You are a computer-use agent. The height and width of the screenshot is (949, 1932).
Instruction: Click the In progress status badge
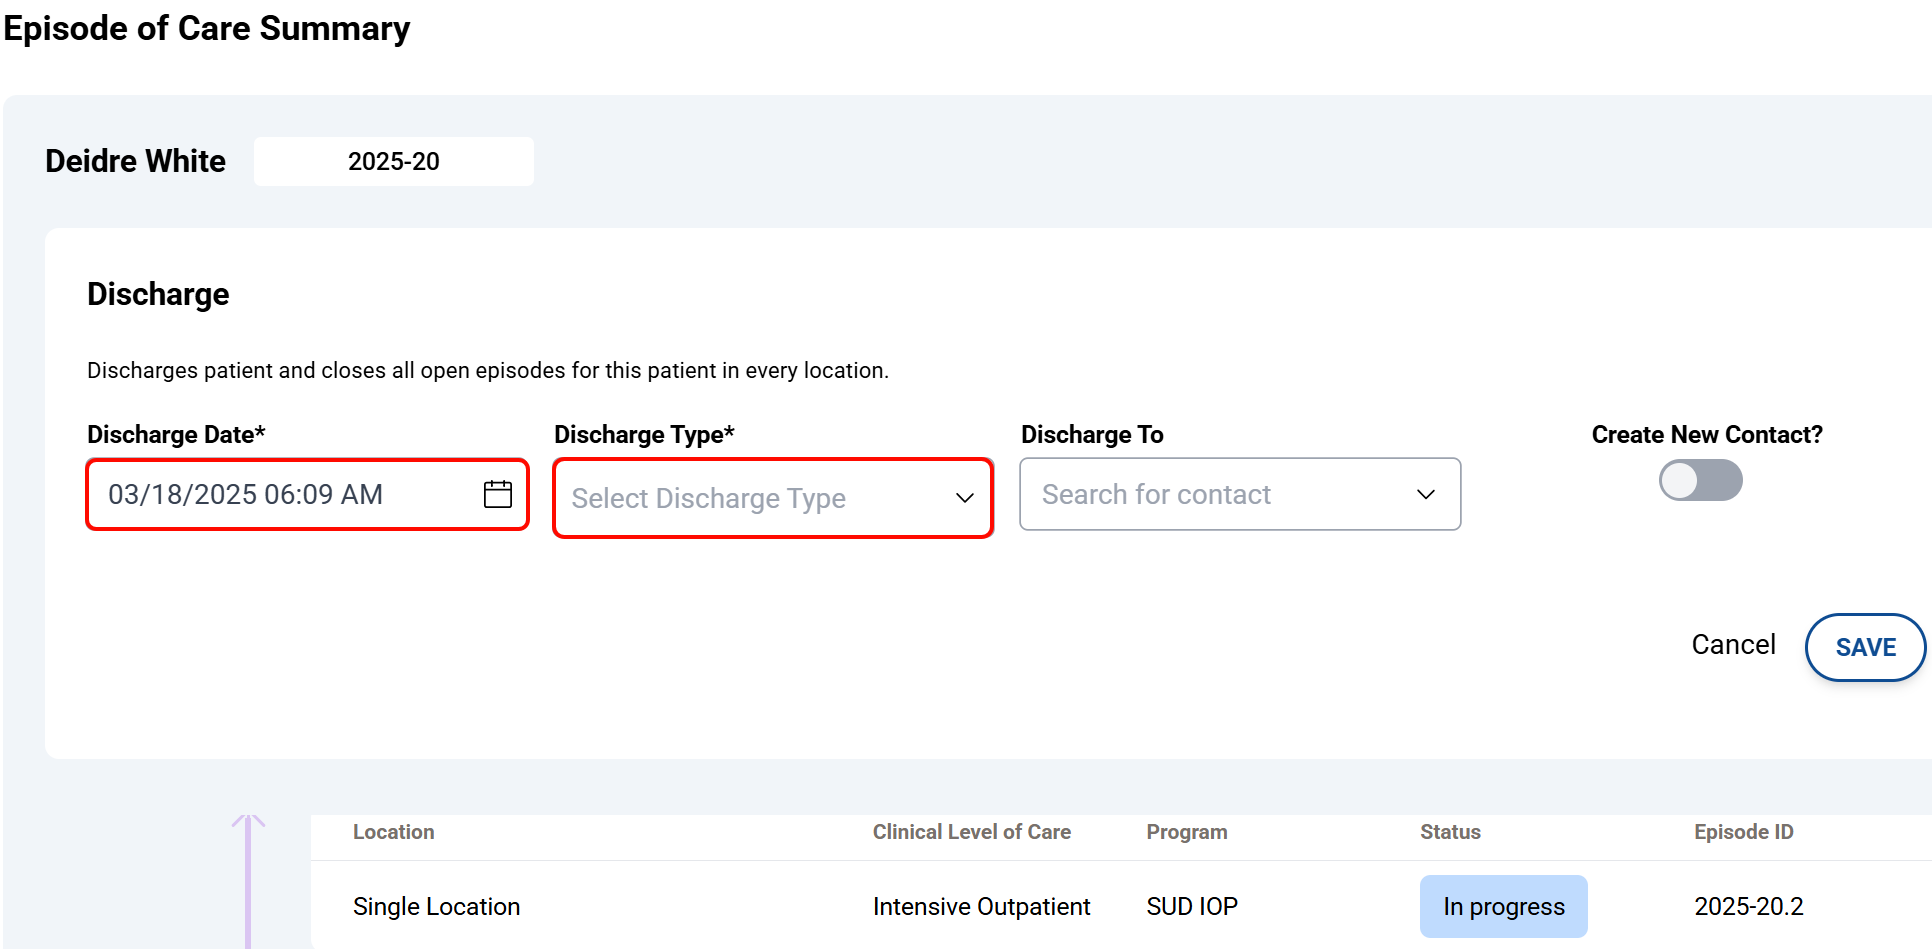point(1503,906)
